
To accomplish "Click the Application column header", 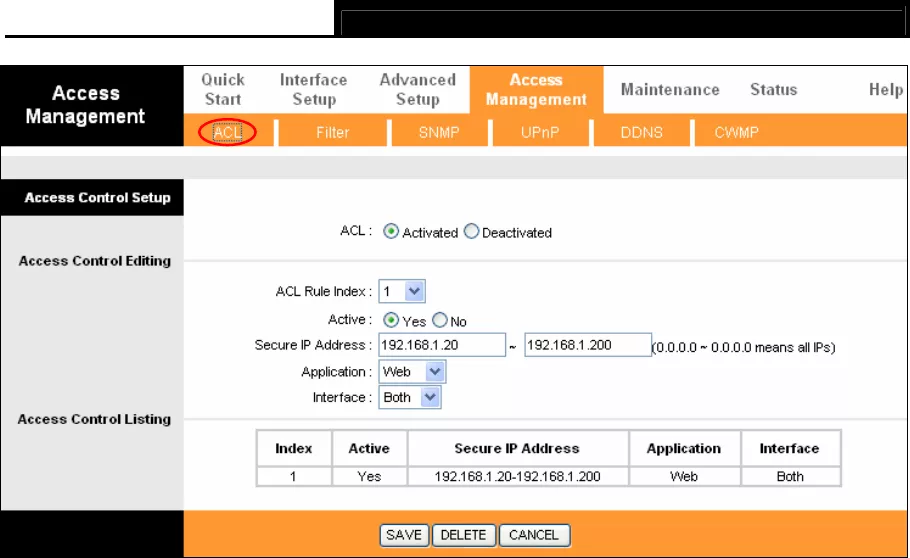I will 684,448.
